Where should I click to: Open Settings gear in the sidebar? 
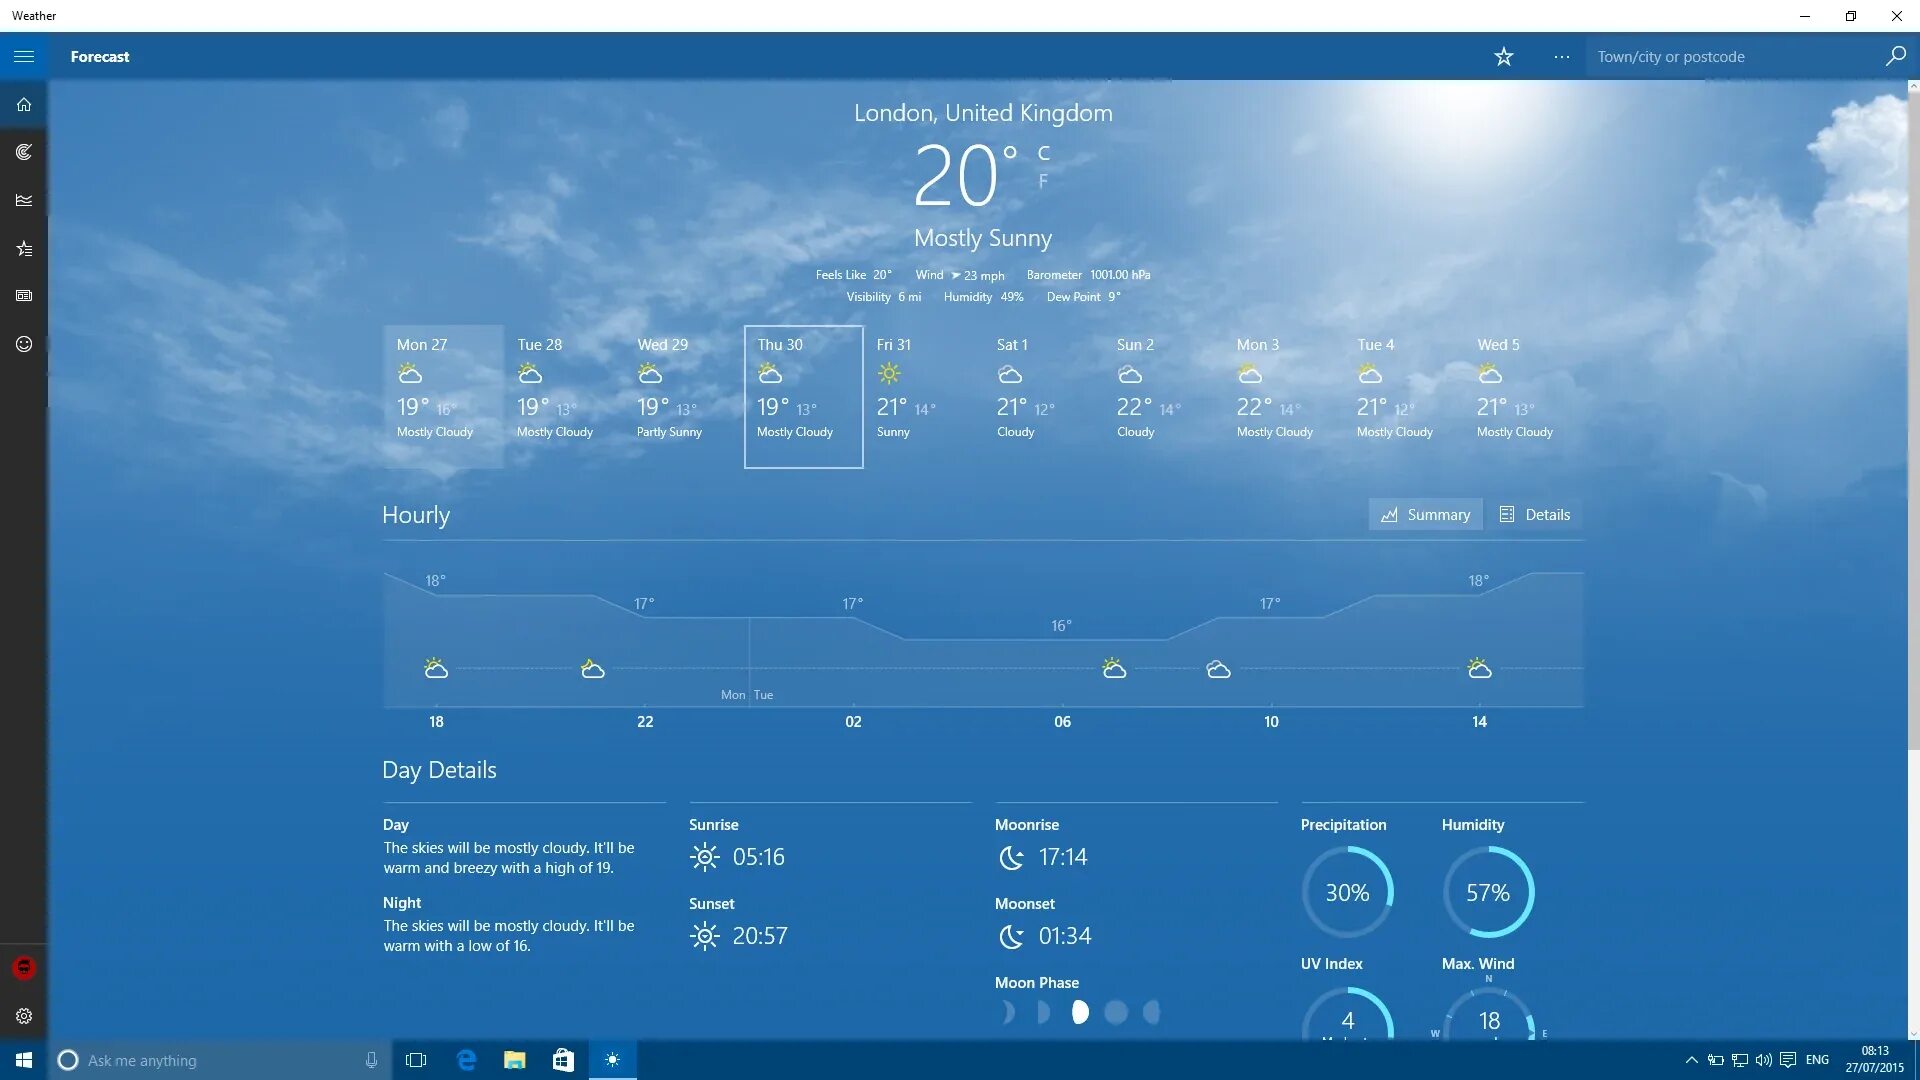(24, 1016)
